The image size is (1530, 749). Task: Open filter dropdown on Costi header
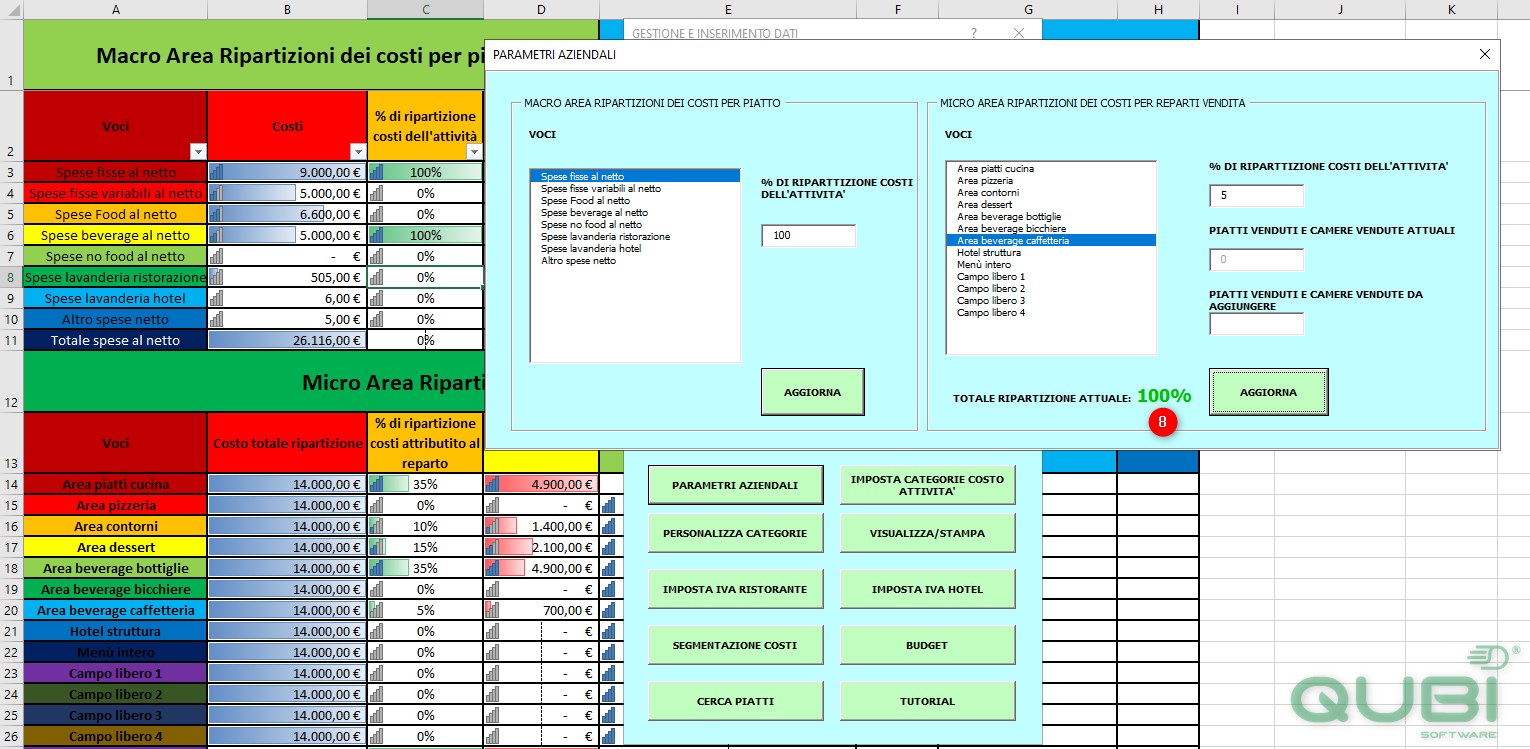(x=358, y=151)
